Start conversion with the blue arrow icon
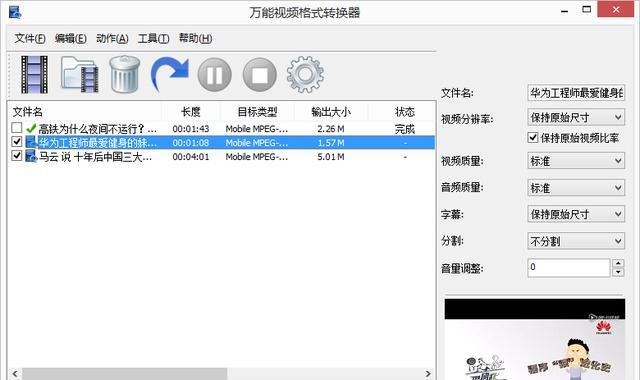 click(x=169, y=73)
